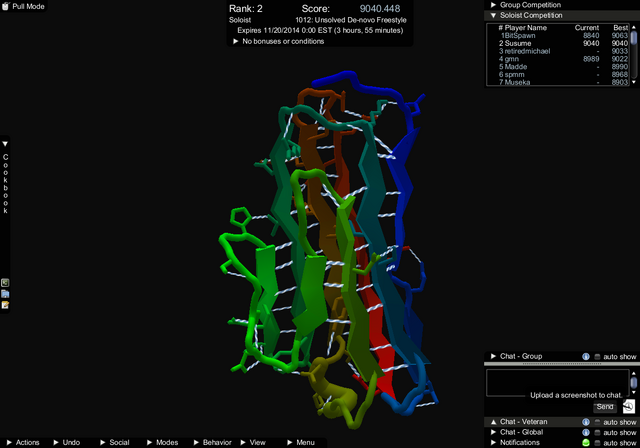Click the chat scrollbar thumb
Viewport: 640px width, 448px height.
[x=633, y=383]
